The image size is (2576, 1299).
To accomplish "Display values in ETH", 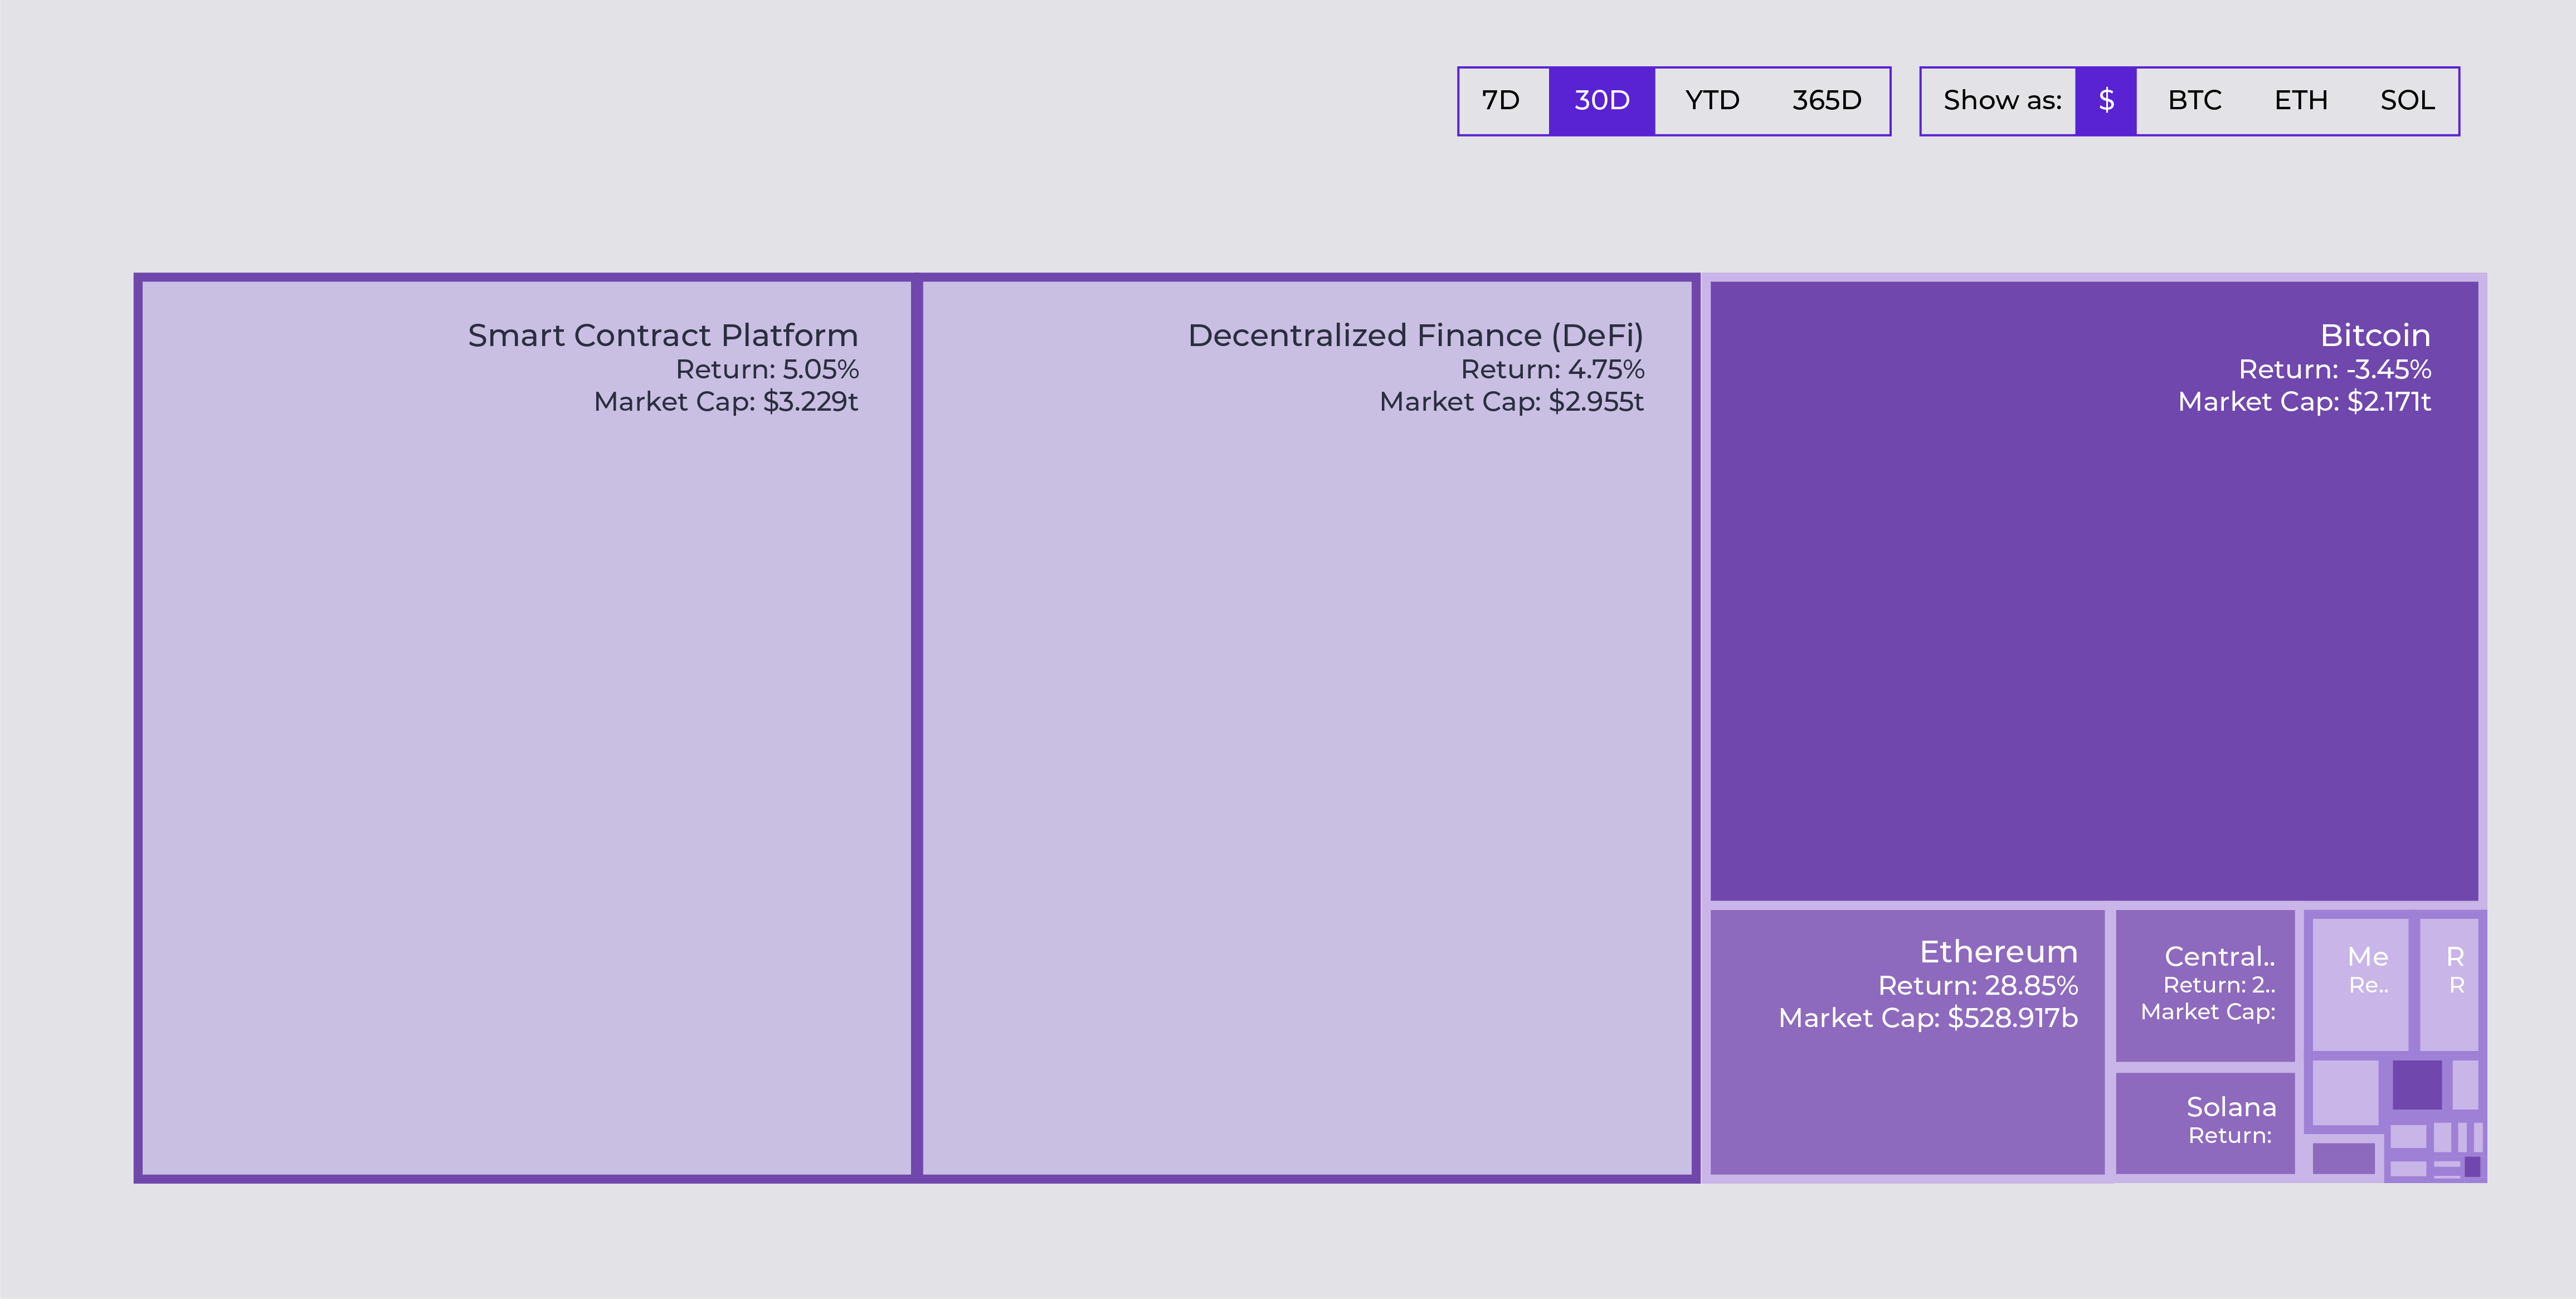I will [2300, 101].
